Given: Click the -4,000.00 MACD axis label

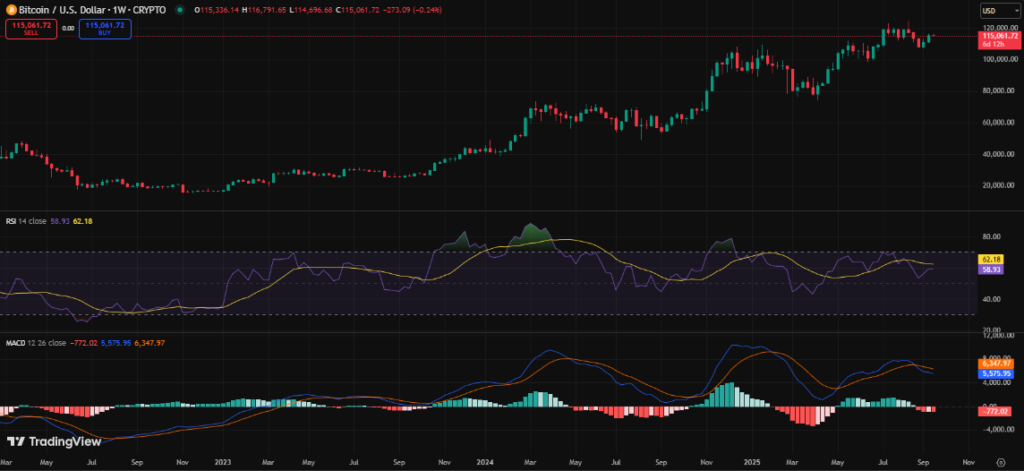Looking at the screenshot, I should [997, 430].
